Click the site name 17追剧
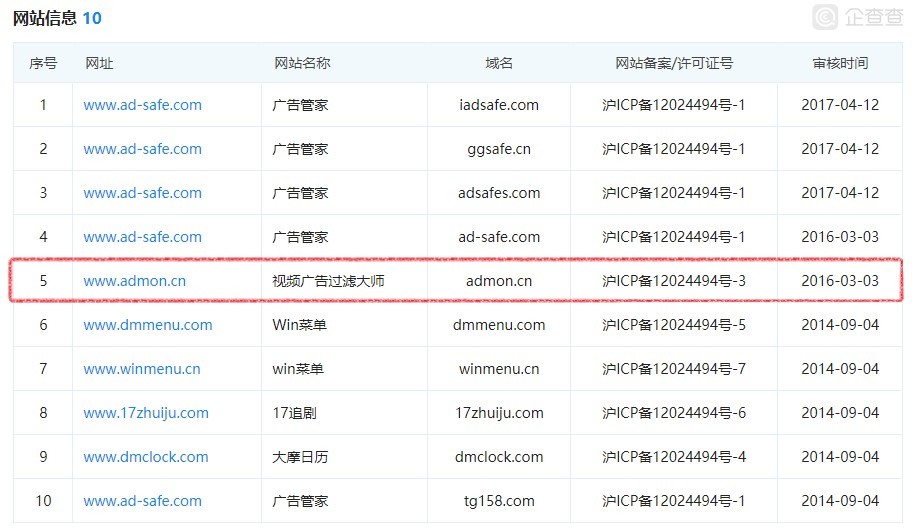 (294, 413)
